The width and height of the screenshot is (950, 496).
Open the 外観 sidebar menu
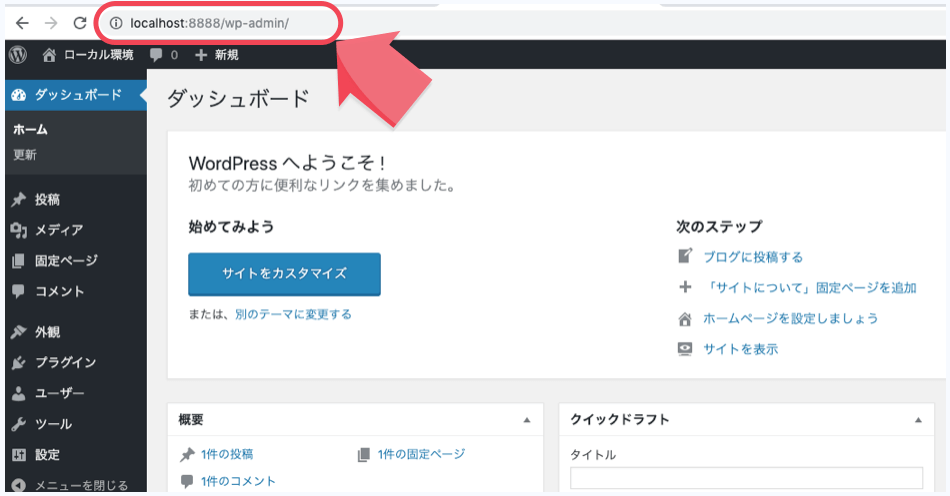click(x=47, y=332)
